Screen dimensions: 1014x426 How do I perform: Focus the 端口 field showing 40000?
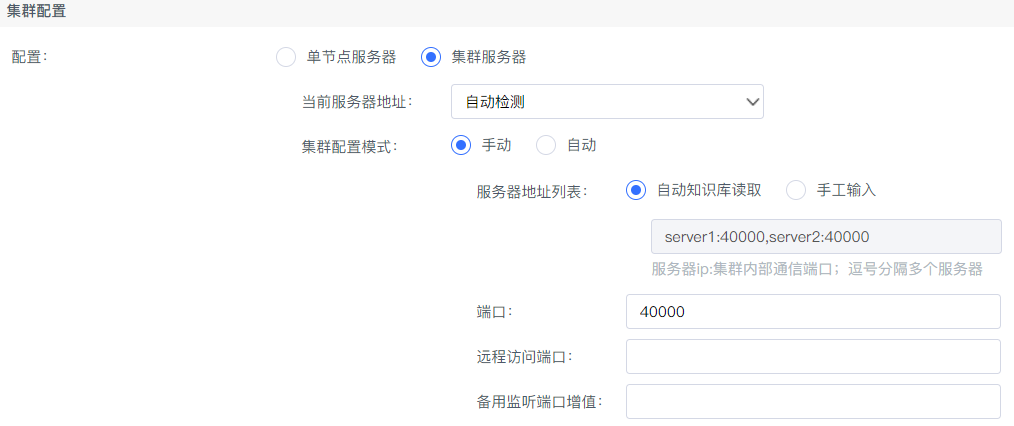coord(813,312)
